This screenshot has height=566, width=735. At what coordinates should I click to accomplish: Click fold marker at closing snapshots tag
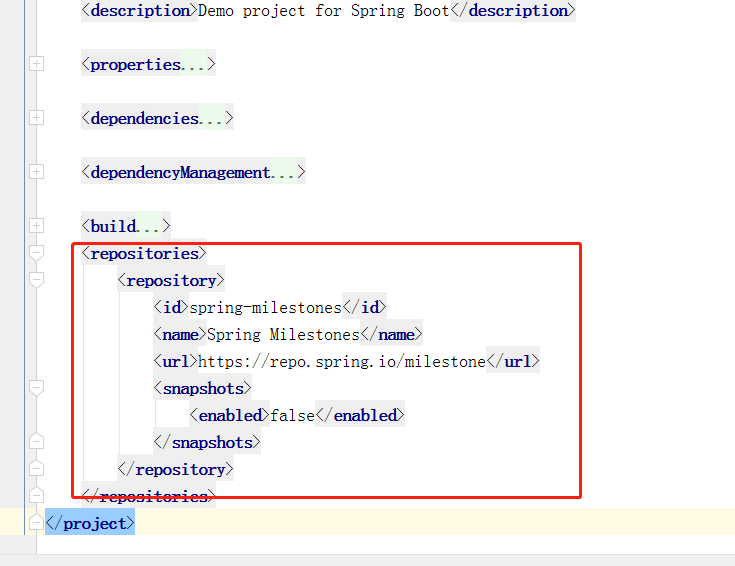point(37,441)
